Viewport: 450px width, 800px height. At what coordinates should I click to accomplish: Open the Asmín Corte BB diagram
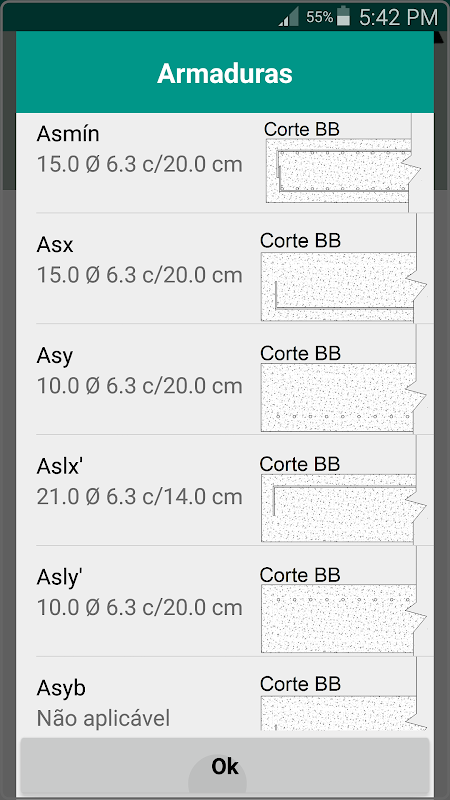pos(343,163)
